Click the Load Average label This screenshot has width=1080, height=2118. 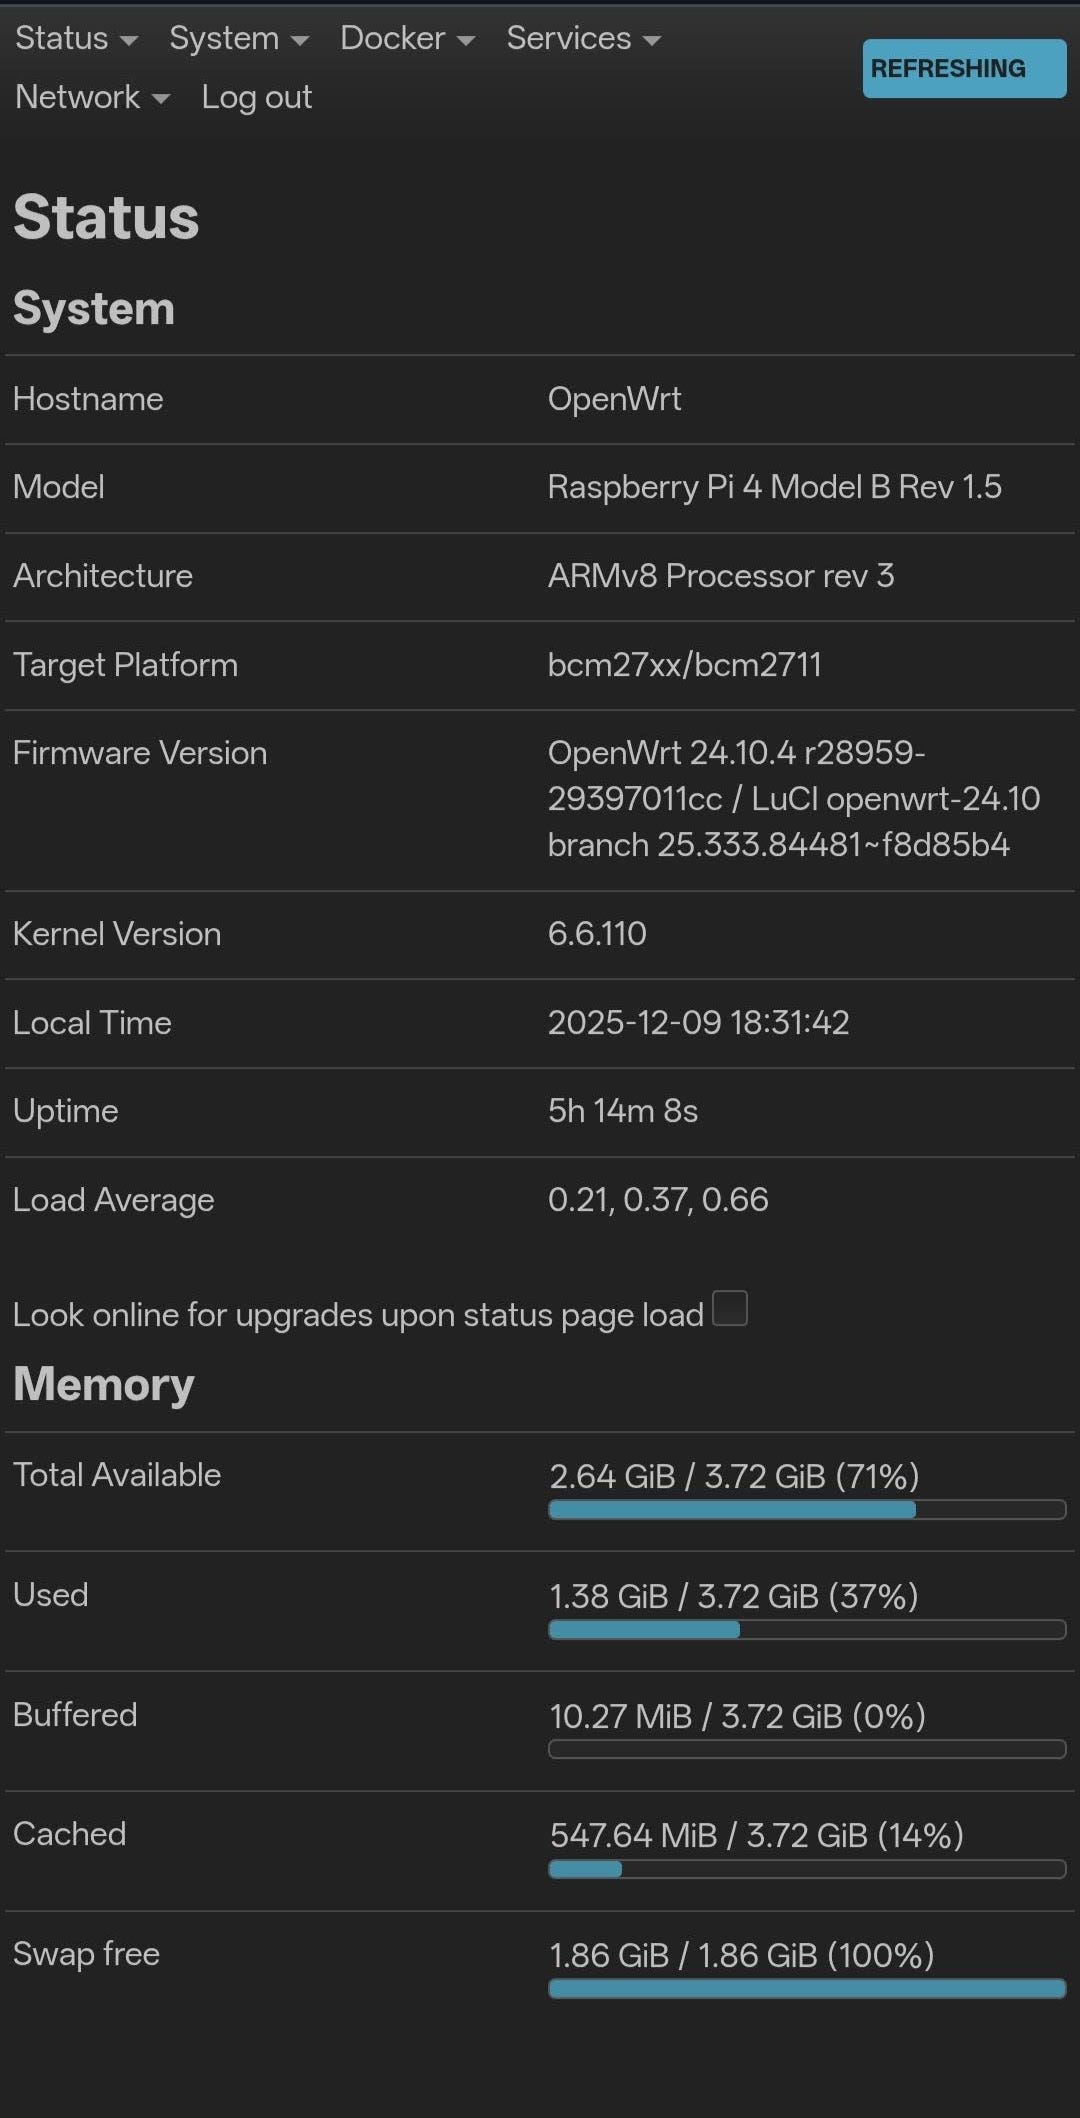click(x=114, y=1200)
